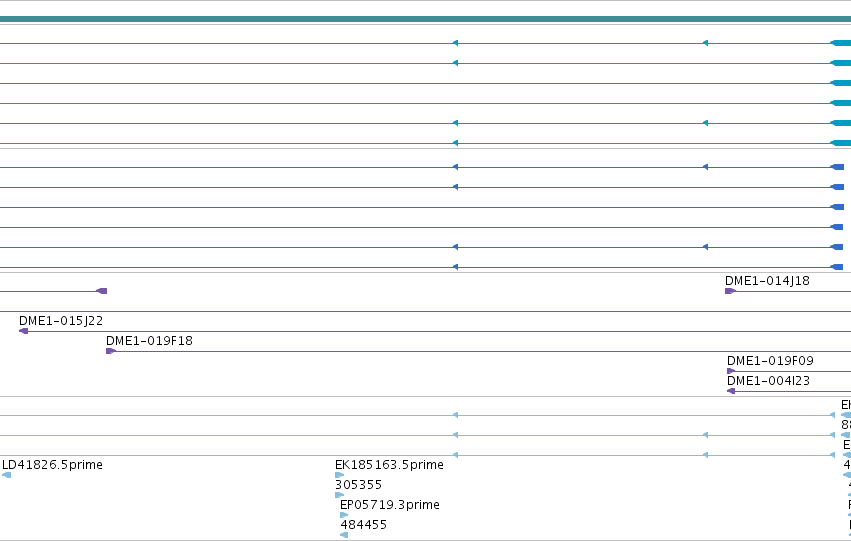Click the light blue glyph under 305355

340,495
